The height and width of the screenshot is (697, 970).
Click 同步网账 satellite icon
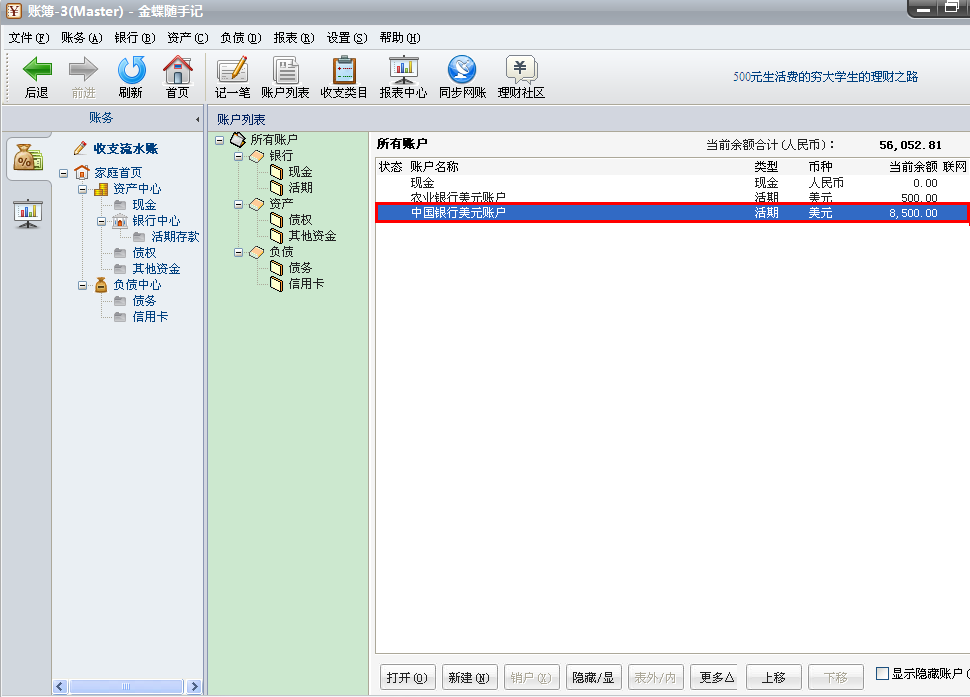coord(462,69)
